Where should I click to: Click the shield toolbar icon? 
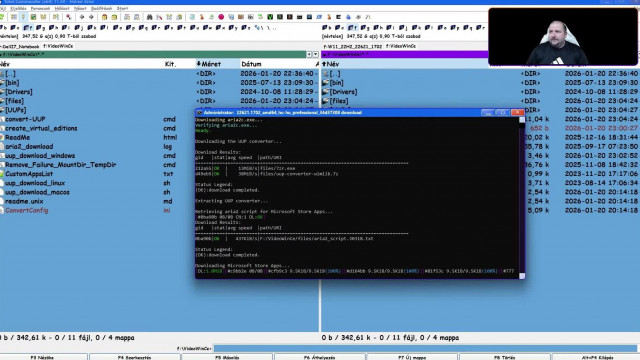[231, 17]
